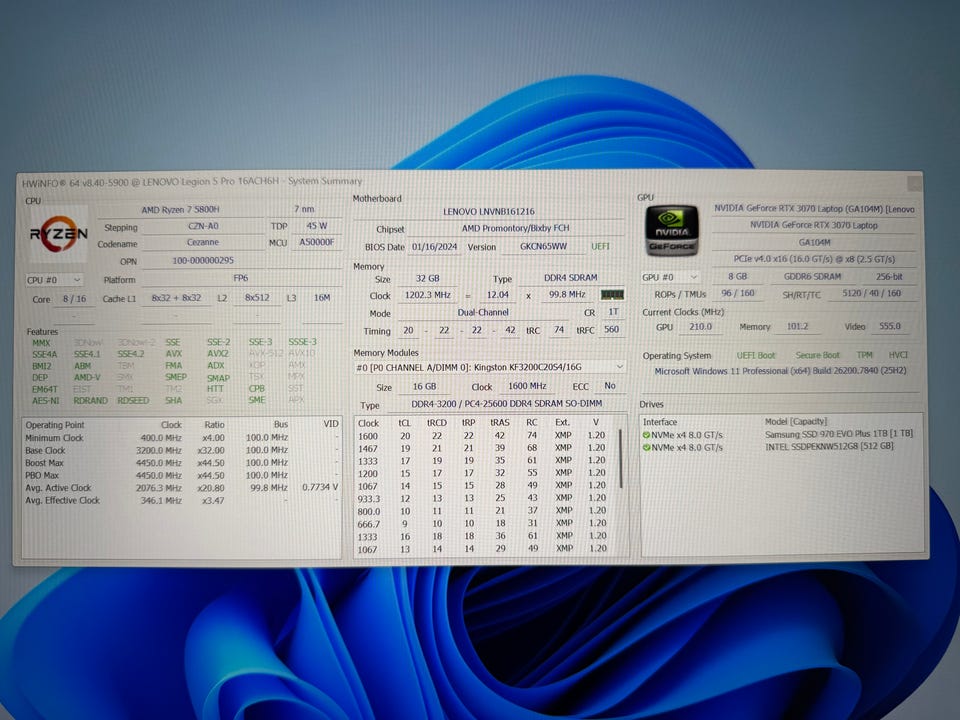This screenshot has width=960, height=720.
Task: Click the PCIe v4.0 x16 link field
Action: [814, 259]
